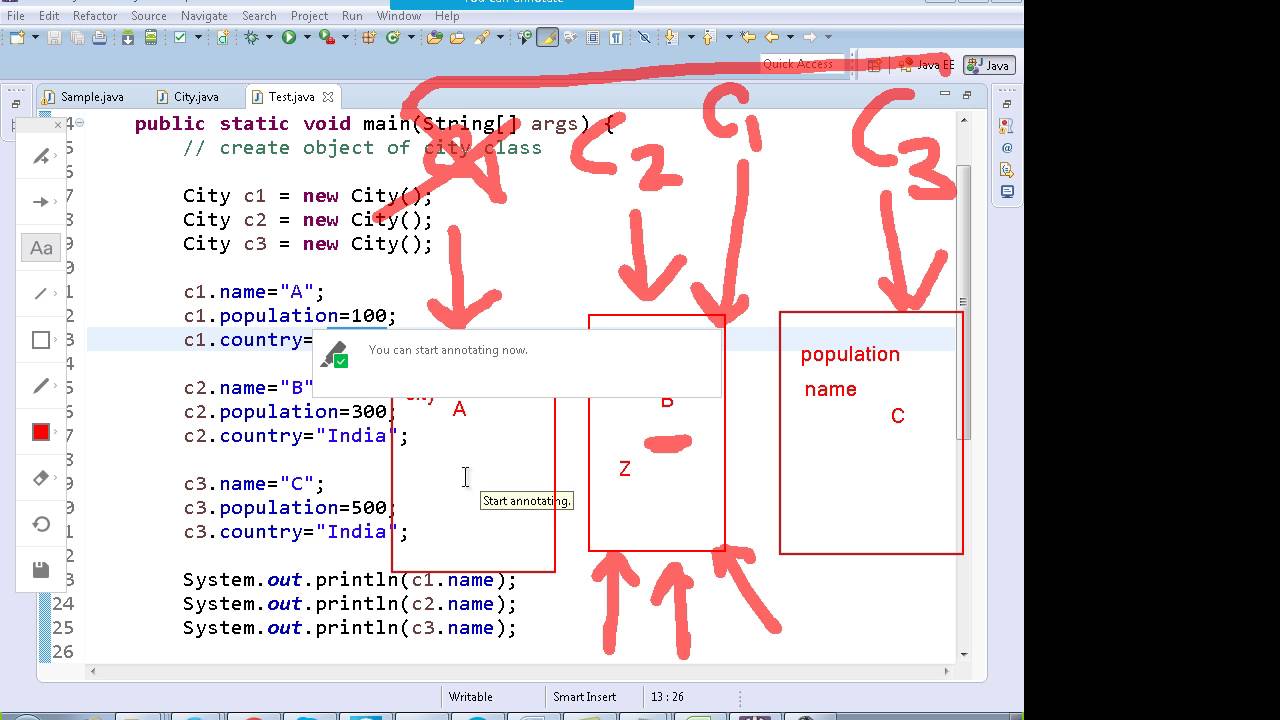Pick the straight line annotation tool
The image size is (1280, 720).
point(41,293)
